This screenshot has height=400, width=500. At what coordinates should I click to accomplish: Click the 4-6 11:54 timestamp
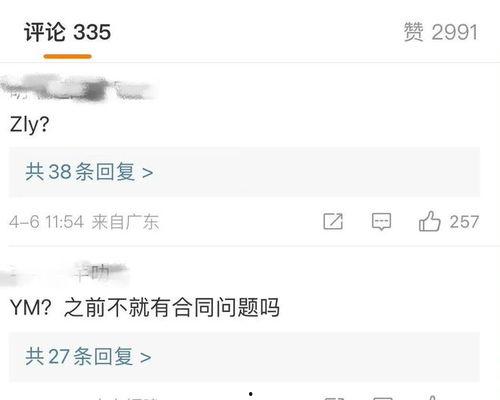[x=46, y=222]
